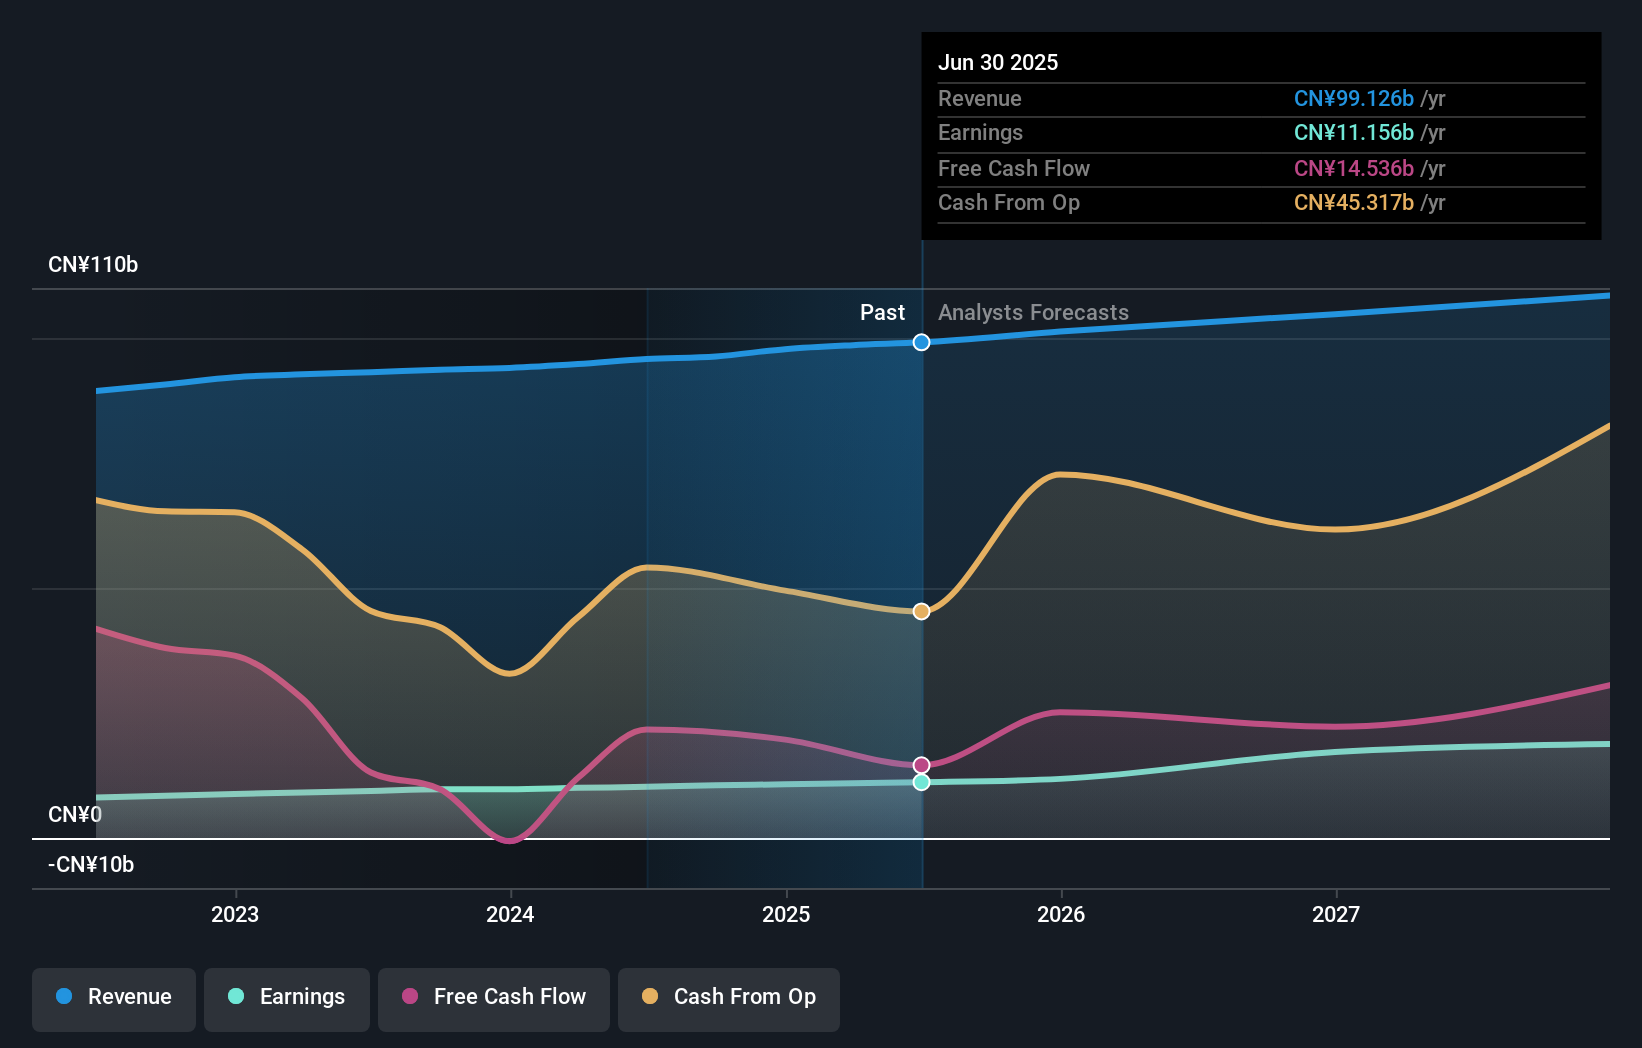Toggle the Cash From Op legend button
The image size is (1642, 1048).
click(x=729, y=999)
